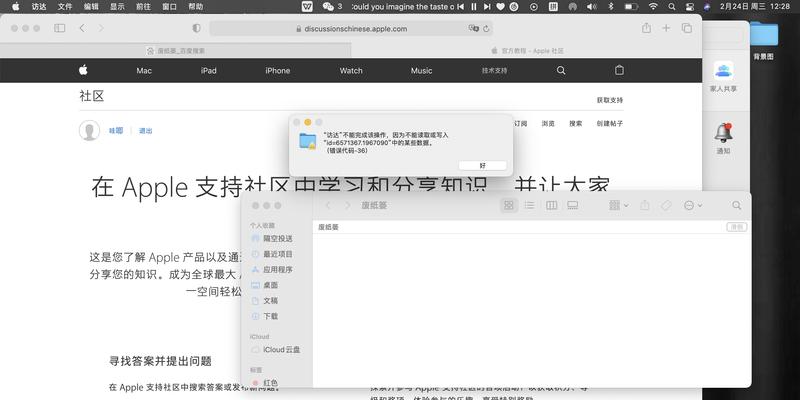
Task: Click the Safari address bar
Action: pyautogui.click(x=351, y=29)
